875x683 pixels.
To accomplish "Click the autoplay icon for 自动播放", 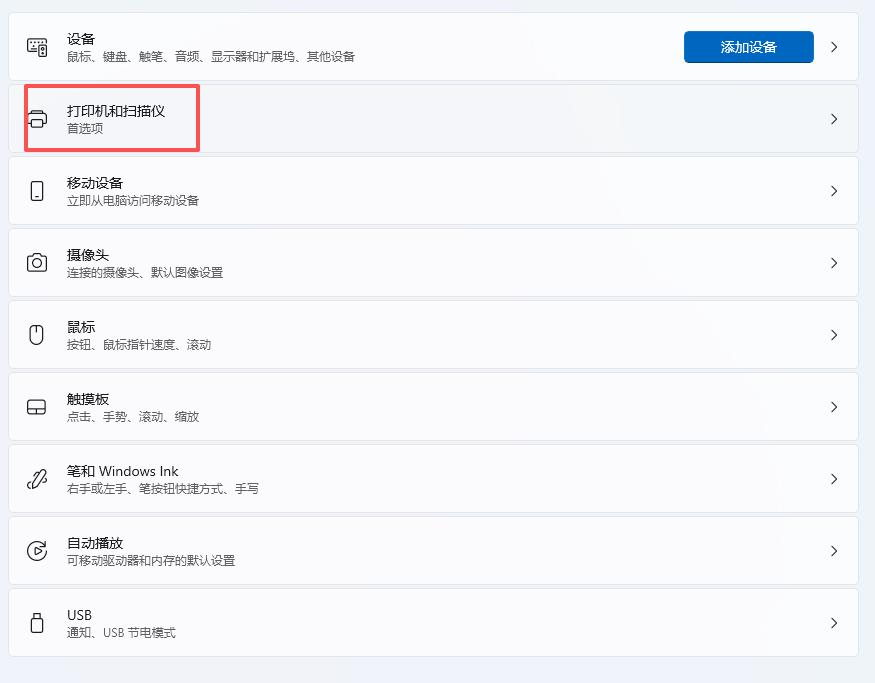I will 37,551.
